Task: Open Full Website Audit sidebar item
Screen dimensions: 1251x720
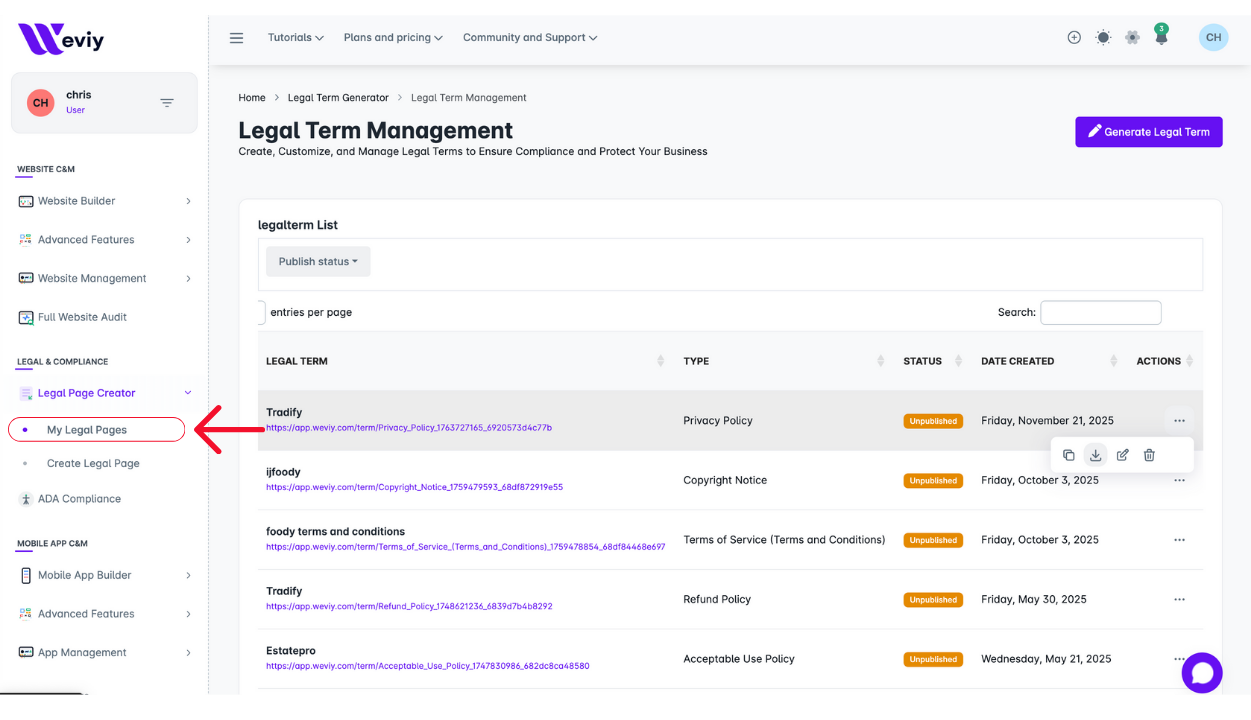Action: coord(82,317)
